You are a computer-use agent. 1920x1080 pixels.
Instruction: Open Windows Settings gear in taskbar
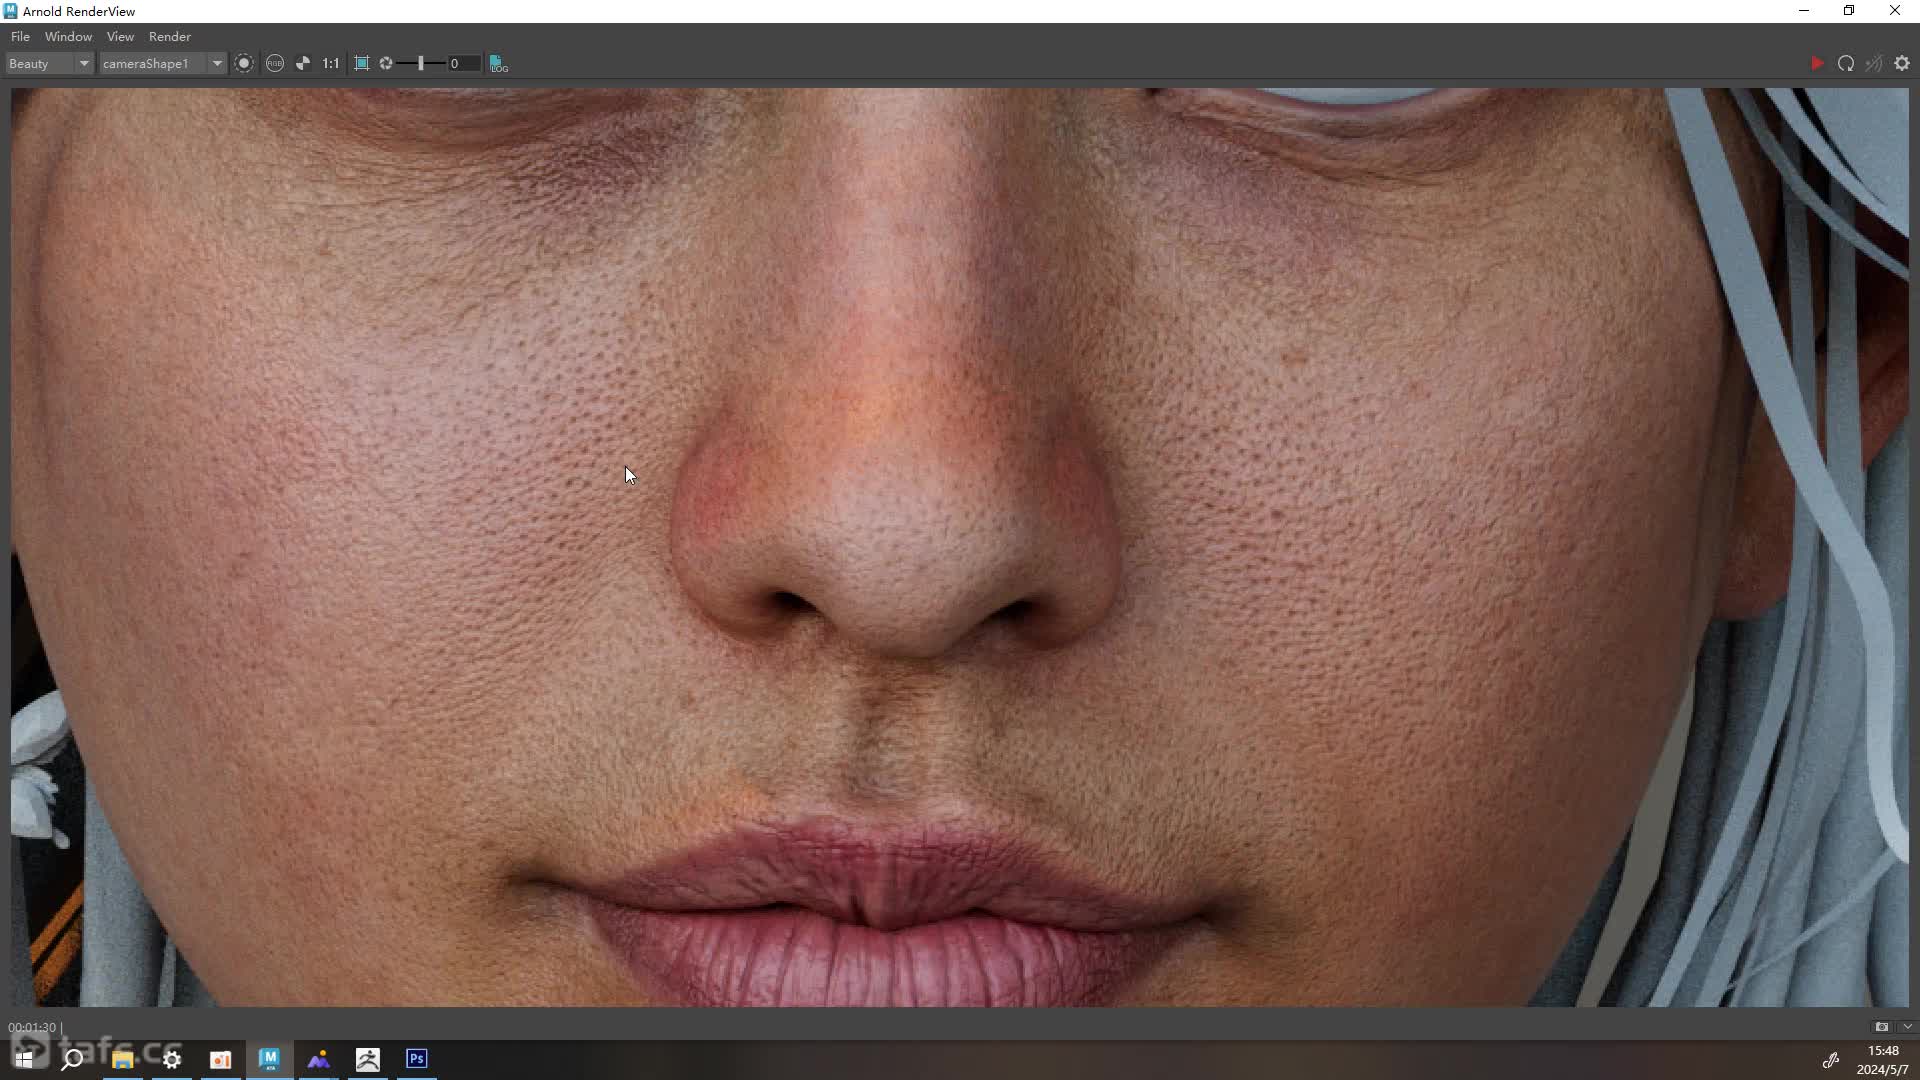coord(172,1059)
